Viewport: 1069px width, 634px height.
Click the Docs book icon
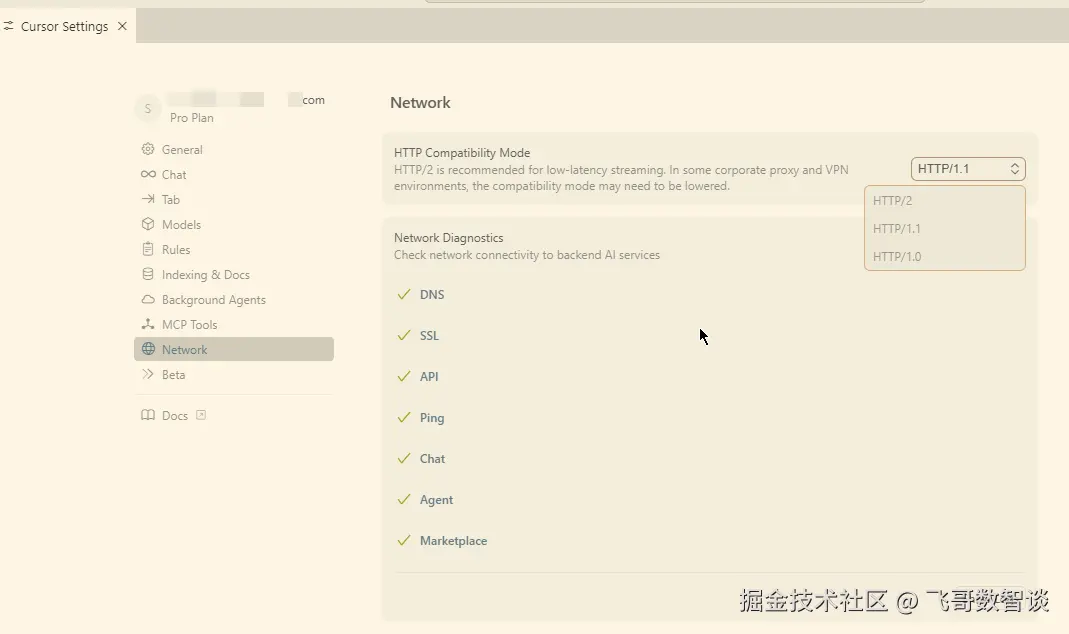point(148,415)
